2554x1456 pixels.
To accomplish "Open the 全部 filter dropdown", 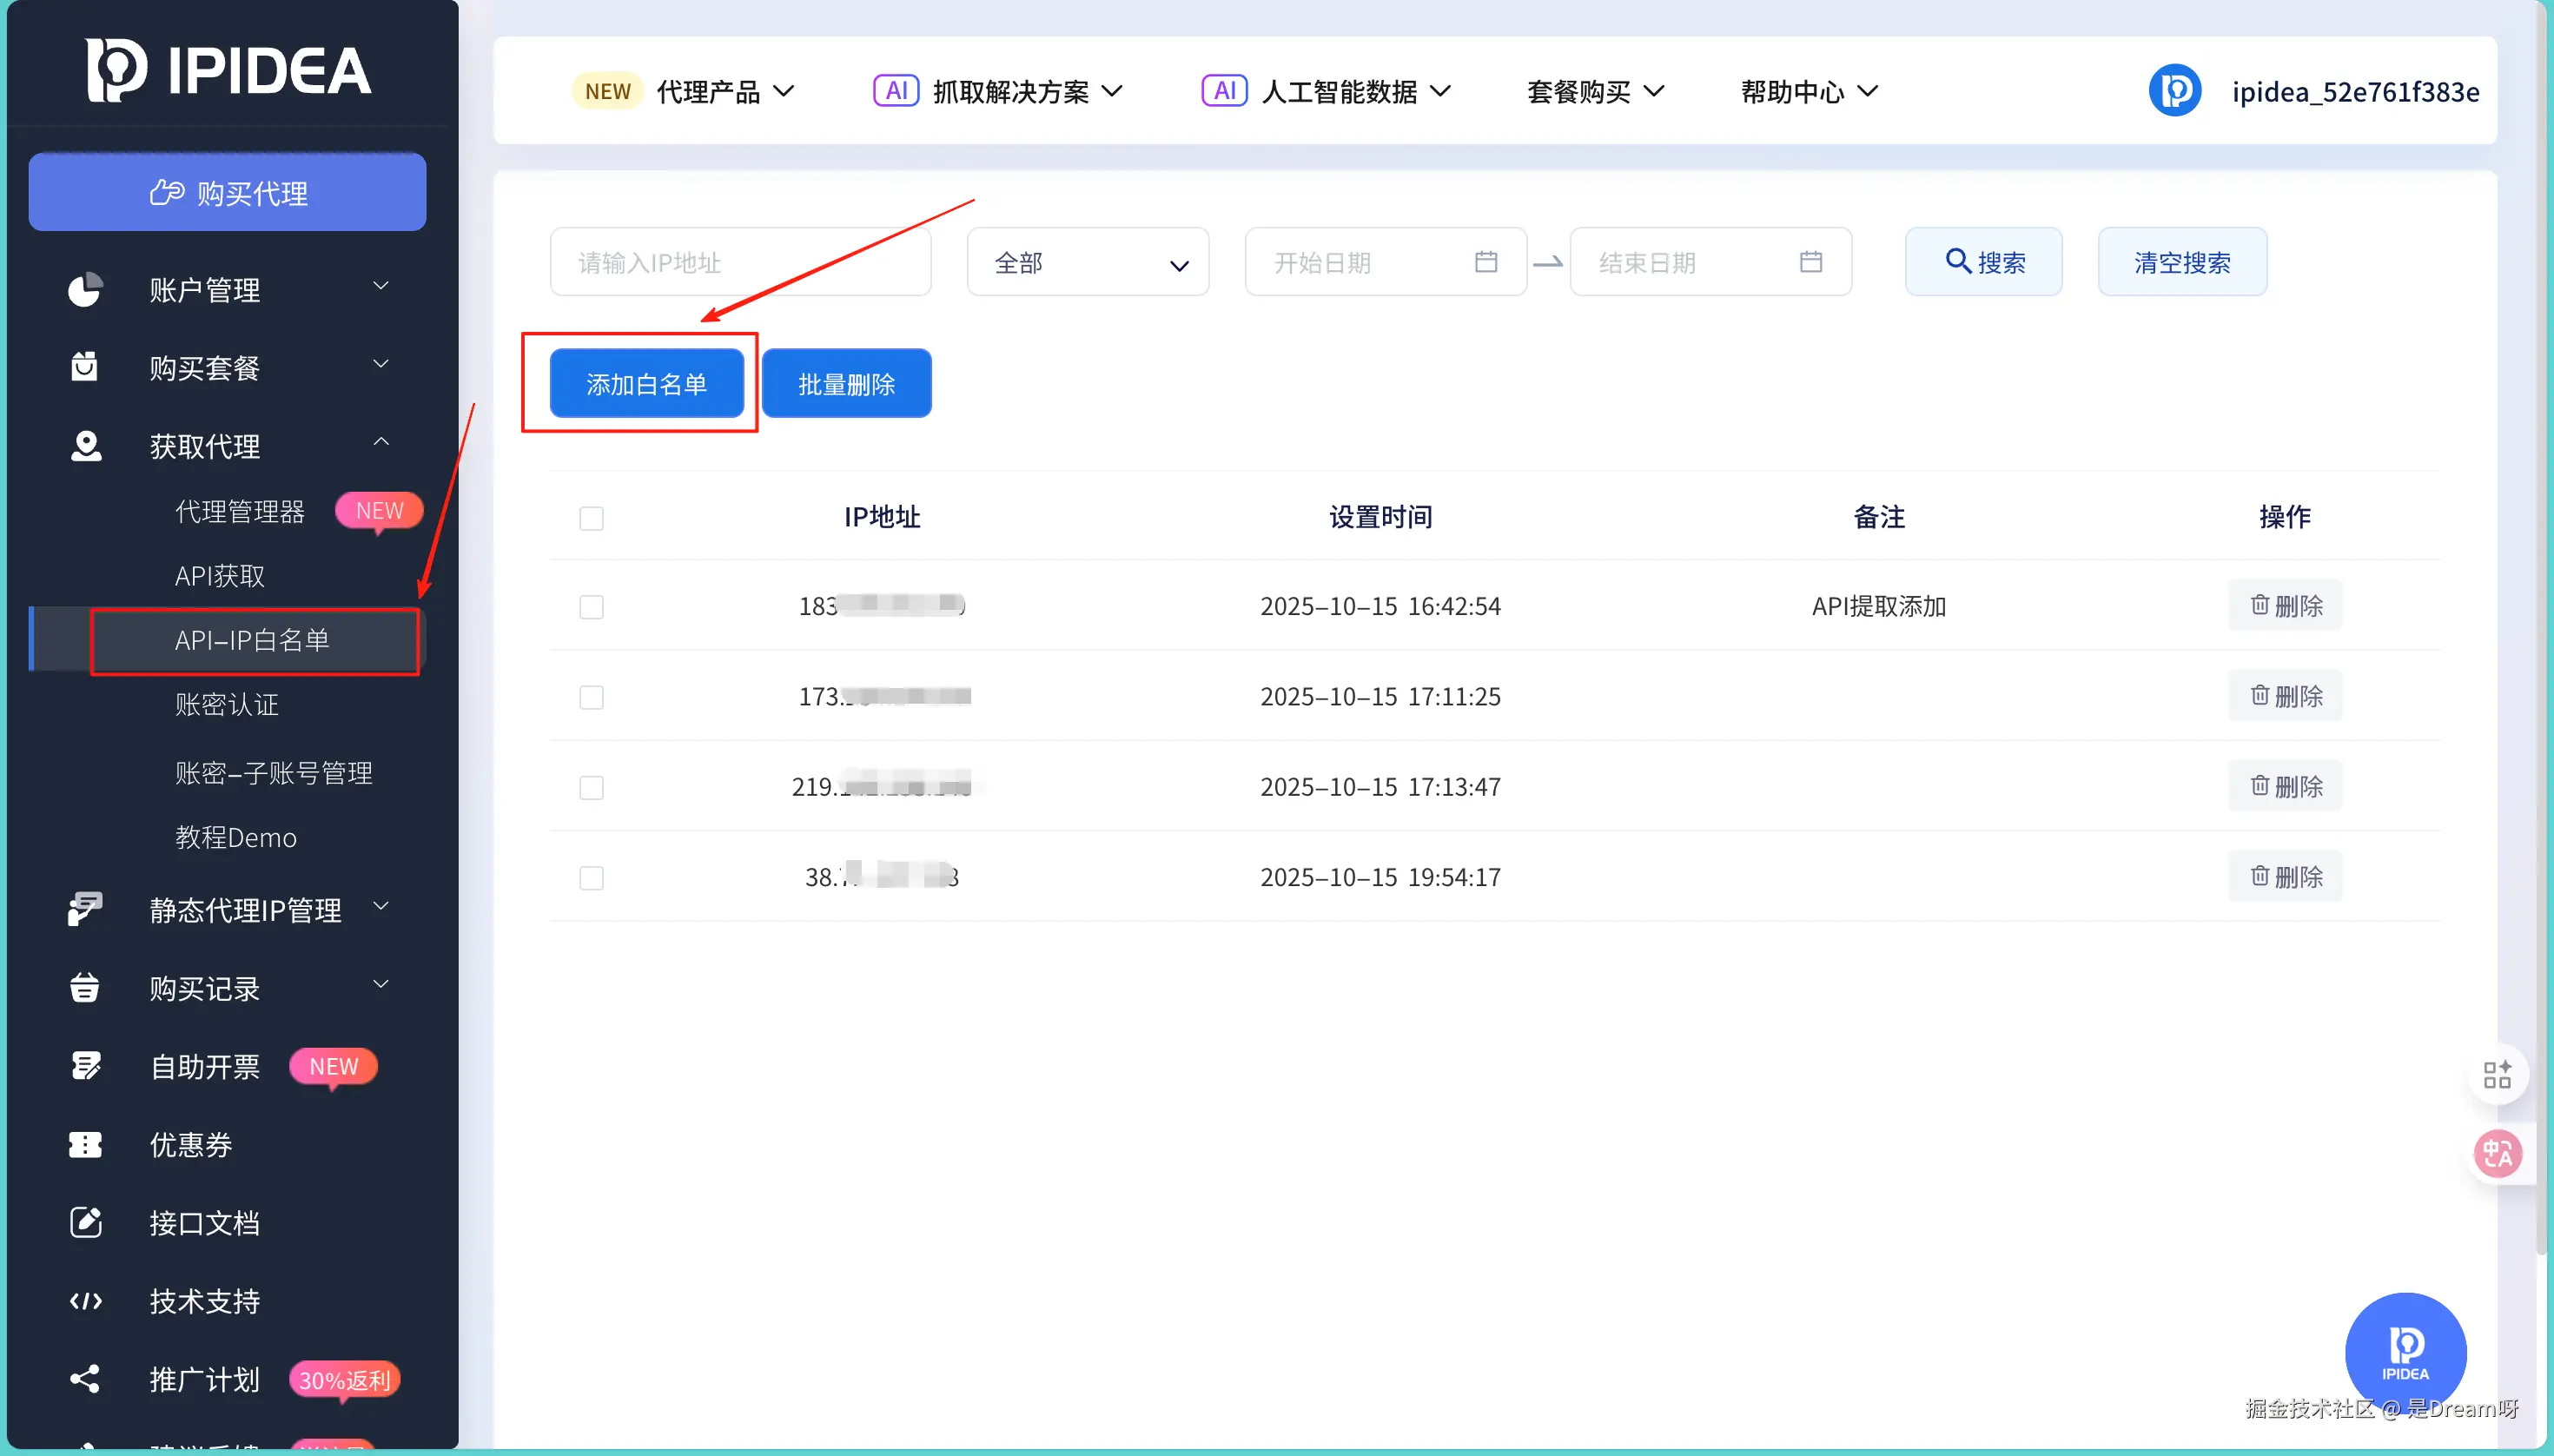I will 1087,263.
